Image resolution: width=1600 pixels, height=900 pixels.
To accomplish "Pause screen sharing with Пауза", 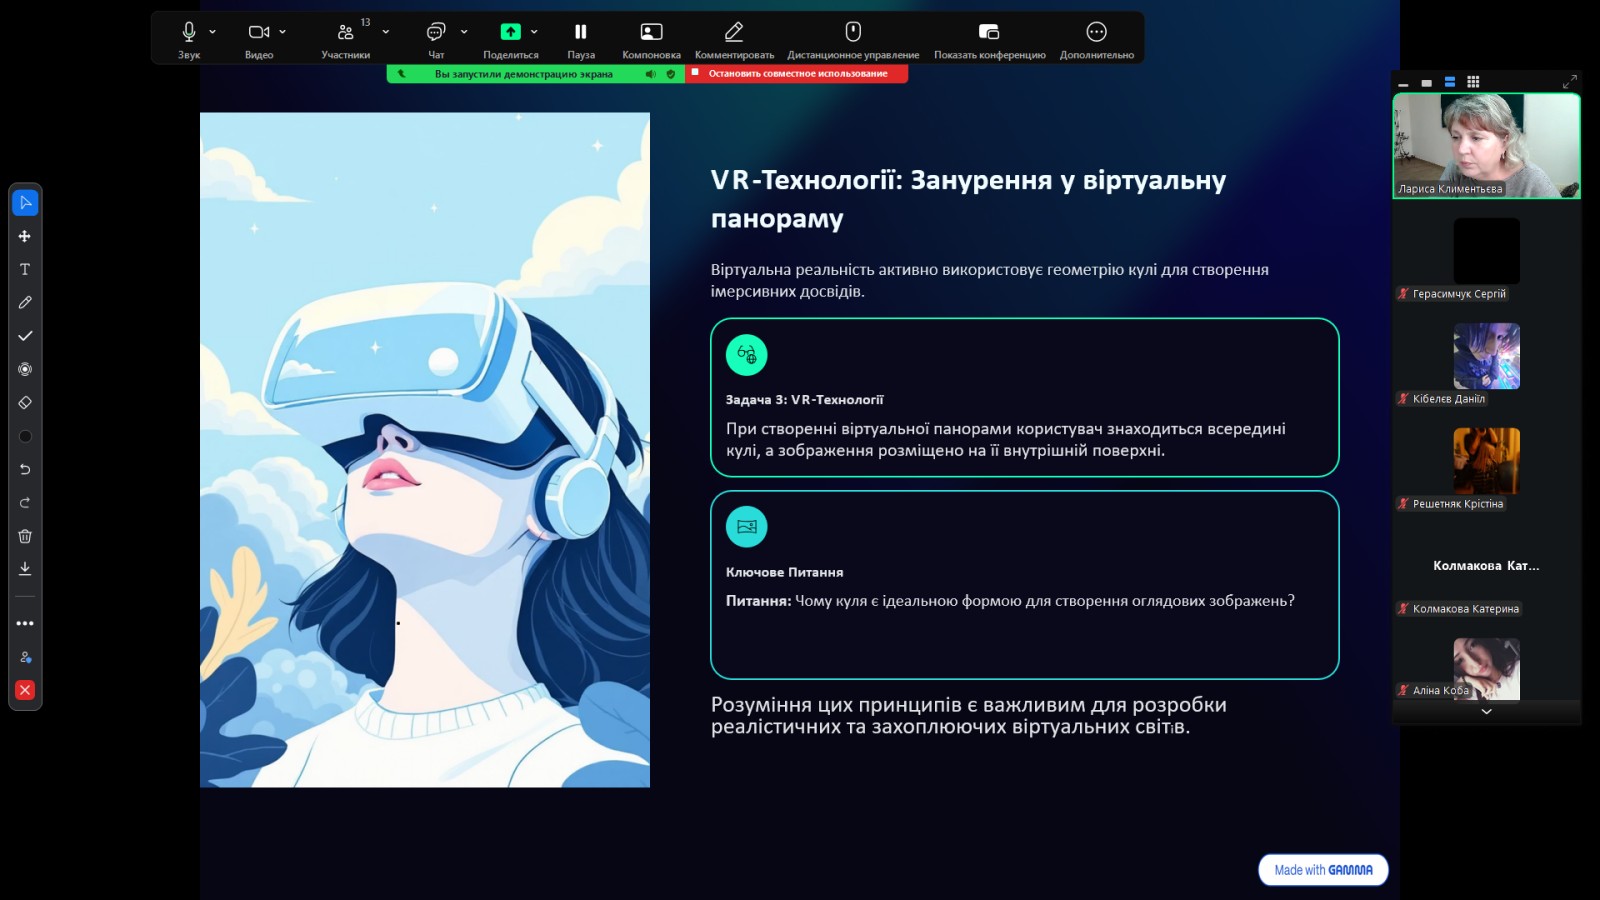I will (x=581, y=38).
